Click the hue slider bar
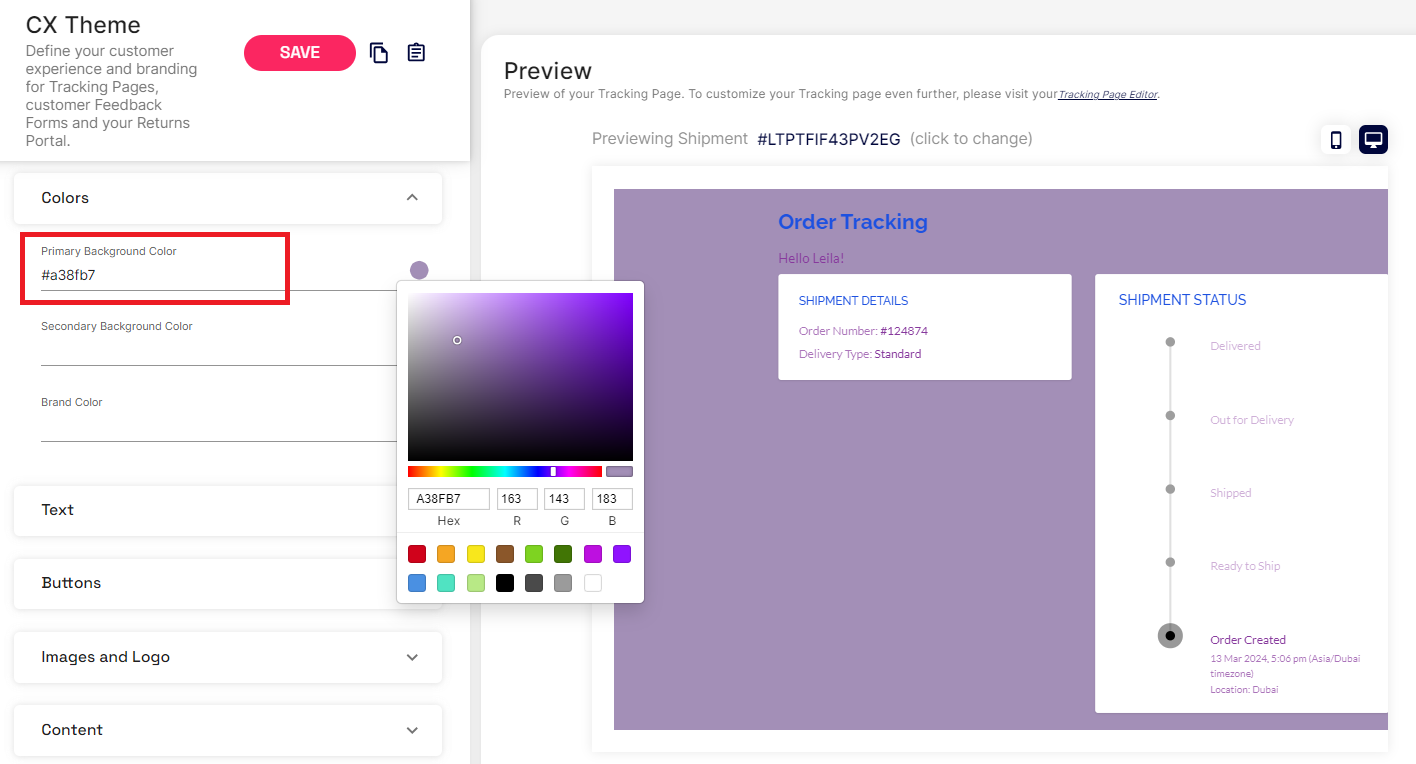Image resolution: width=1416 pixels, height=764 pixels. point(505,471)
